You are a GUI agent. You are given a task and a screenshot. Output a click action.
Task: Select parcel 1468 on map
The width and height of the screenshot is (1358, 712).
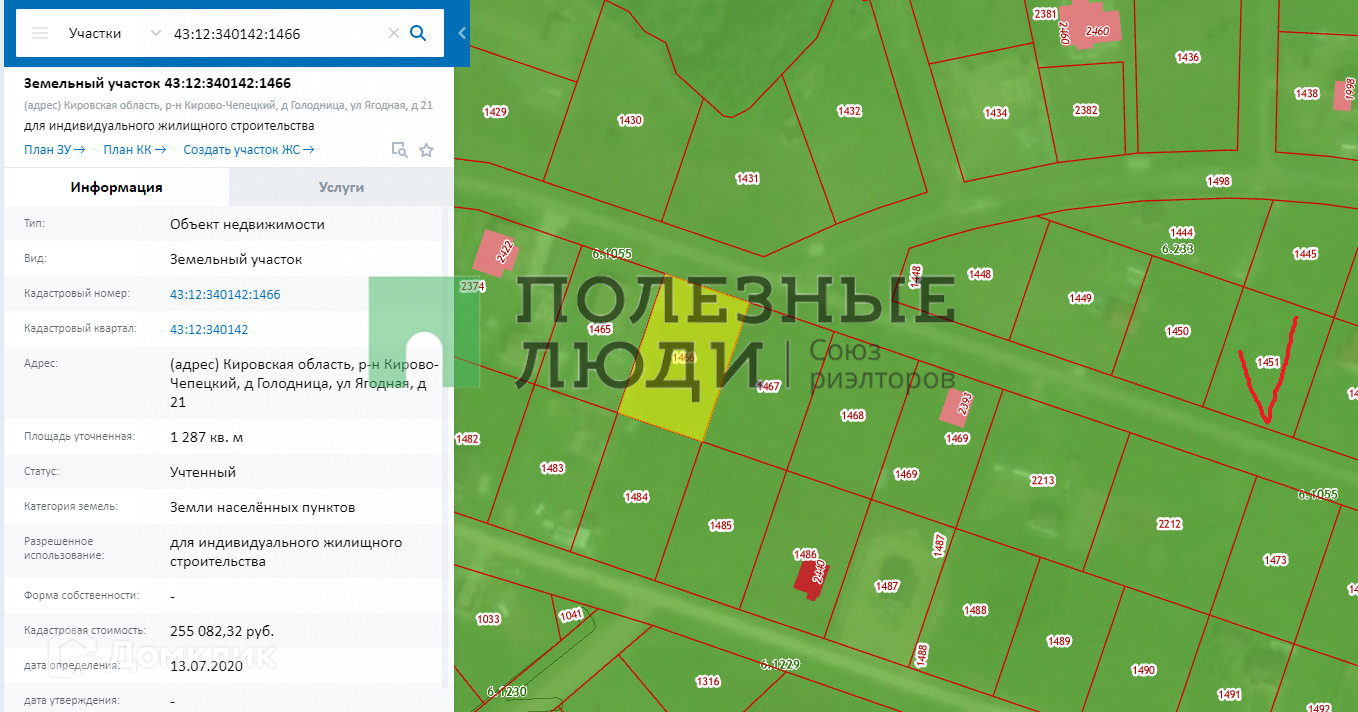tap(852, 415)
